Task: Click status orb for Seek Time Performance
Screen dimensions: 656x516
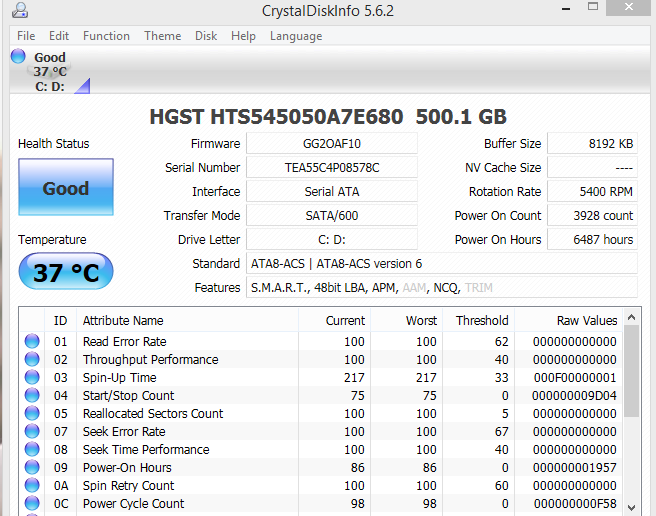Action: (x=32, y=449)
